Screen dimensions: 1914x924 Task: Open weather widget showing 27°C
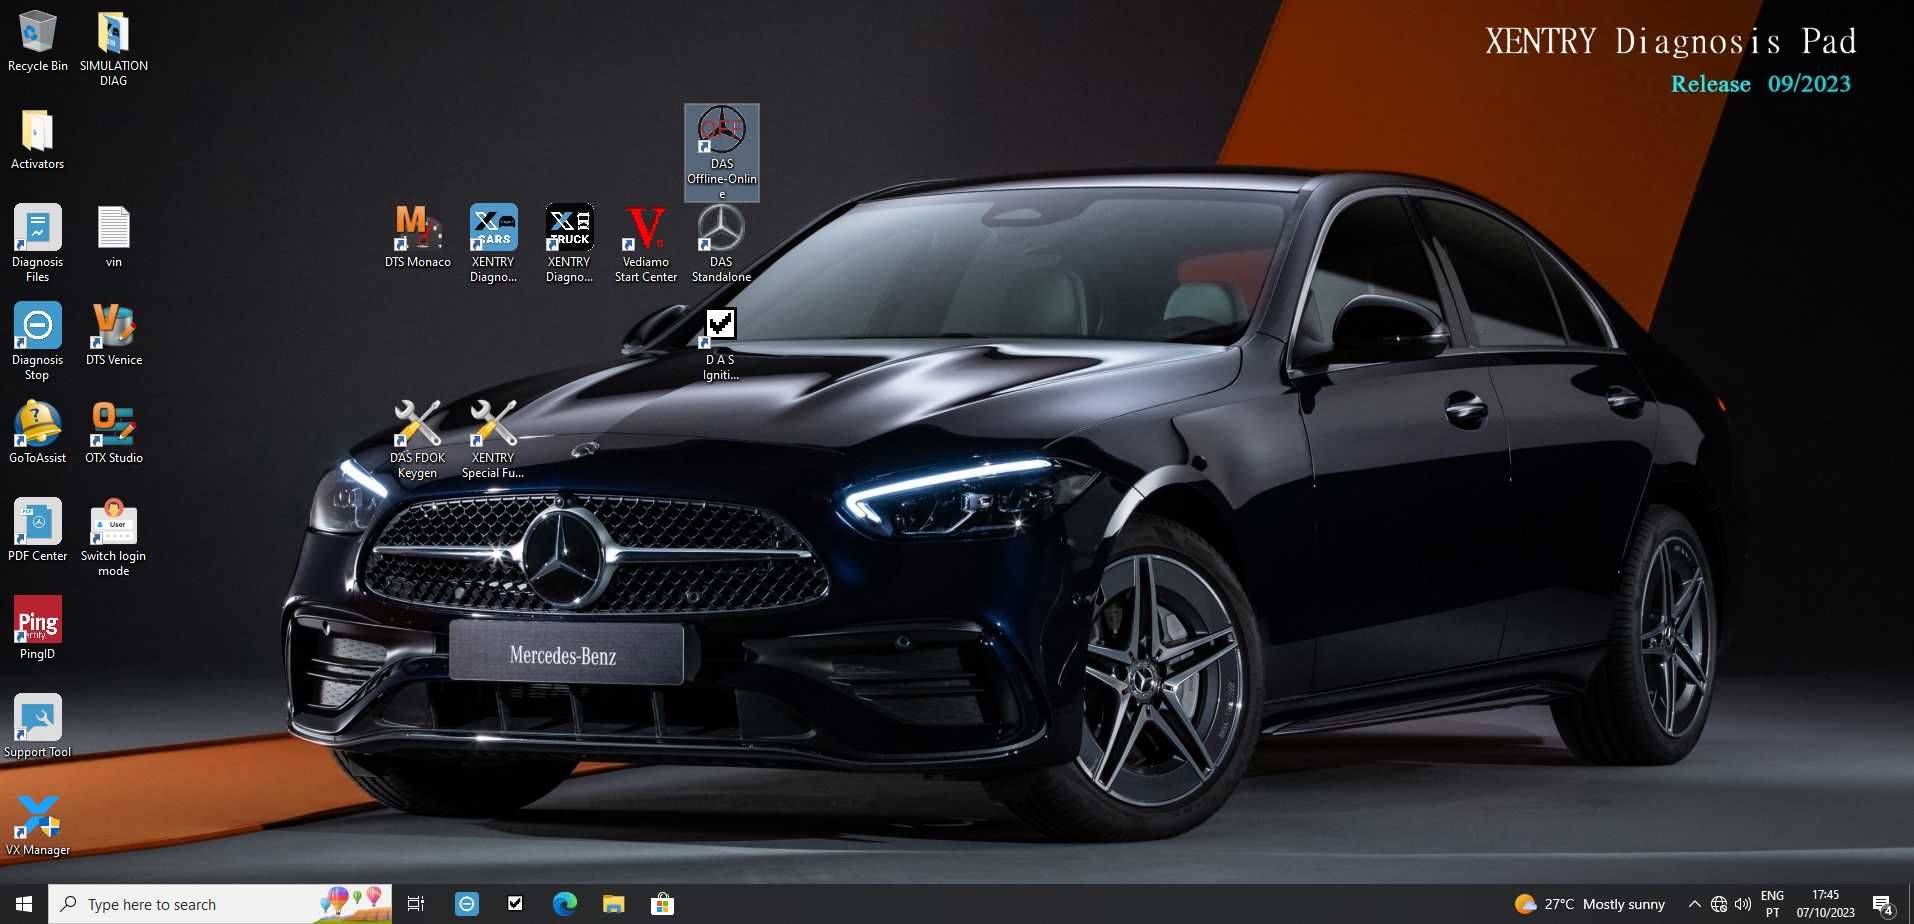1590,904
